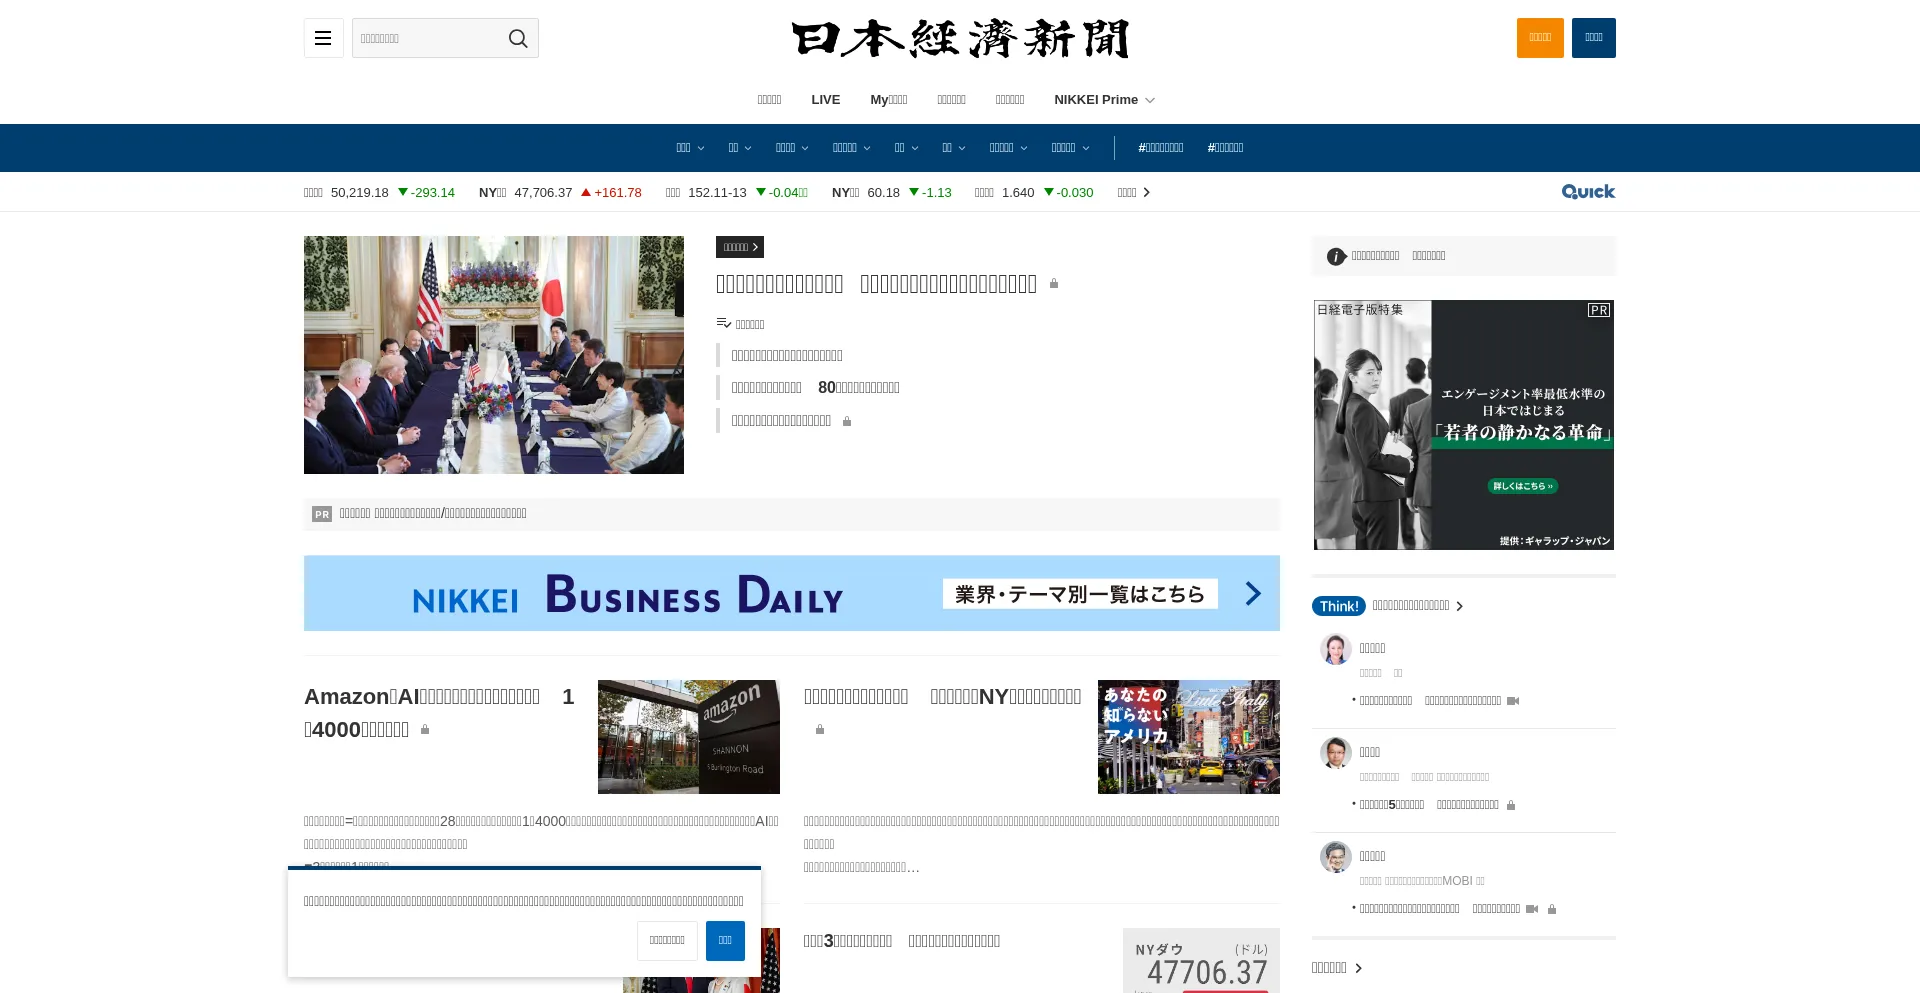Click the gray PR badge below the top story
This screenshot has height=993, width=1920.
322,514
